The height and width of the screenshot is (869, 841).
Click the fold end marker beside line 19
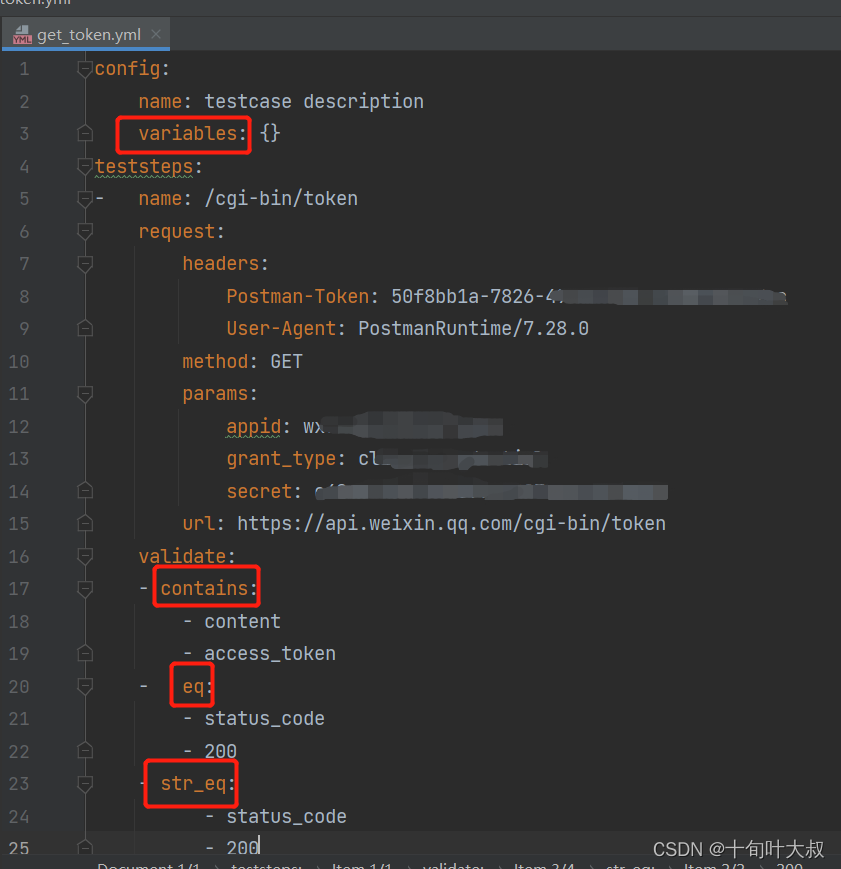click(x=85, y=653)
